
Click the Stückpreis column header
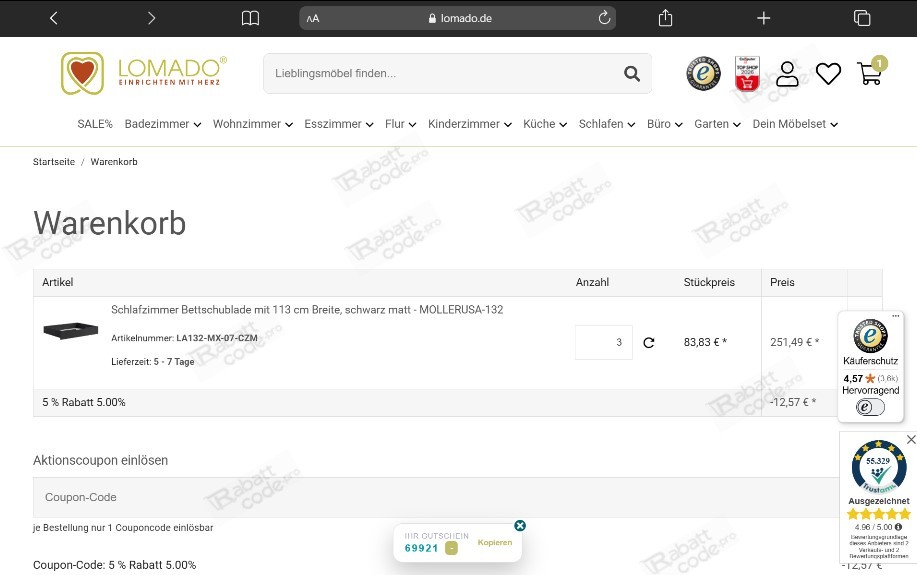[709, 283]
